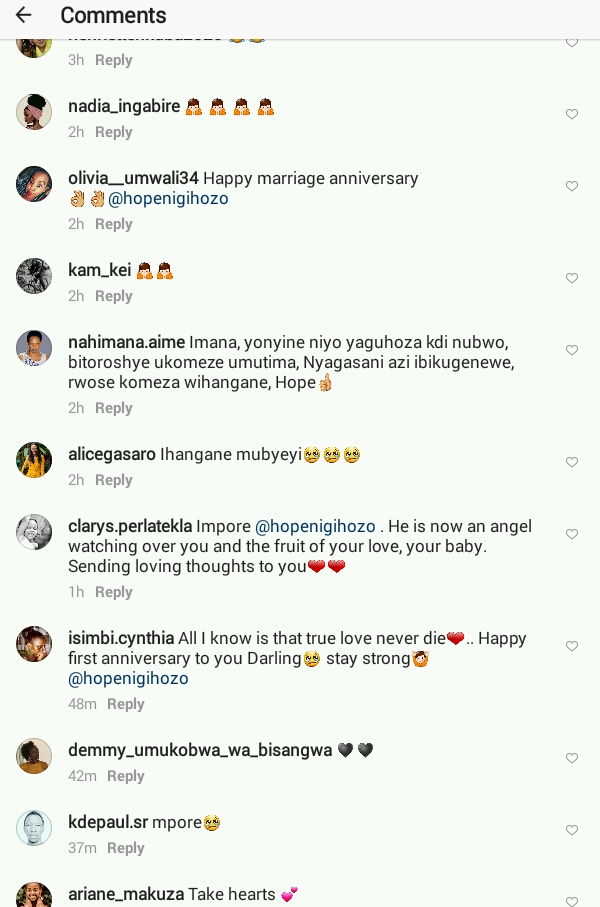This screenshot has width=600, height=907.
Task: Reply to alicegasaro's comment
Action: (x=113, y=480)
